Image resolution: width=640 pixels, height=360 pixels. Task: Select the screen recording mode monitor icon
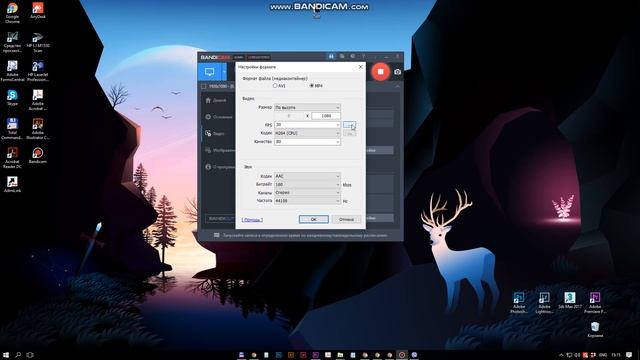[x=210, y=72]
